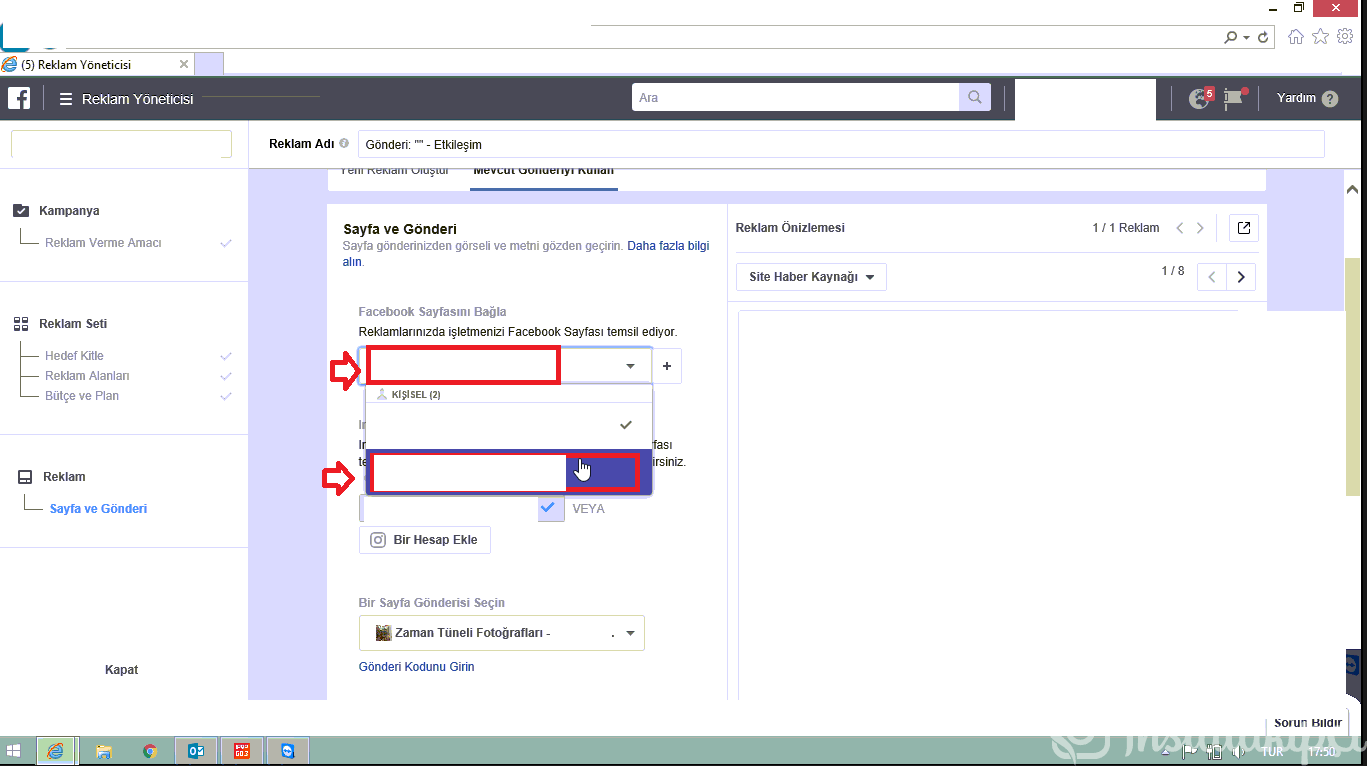Screen dimensions: 1367x766
Task: Select the (5) Reklam Yöneticisi browser tab
Action: point(97,64)
